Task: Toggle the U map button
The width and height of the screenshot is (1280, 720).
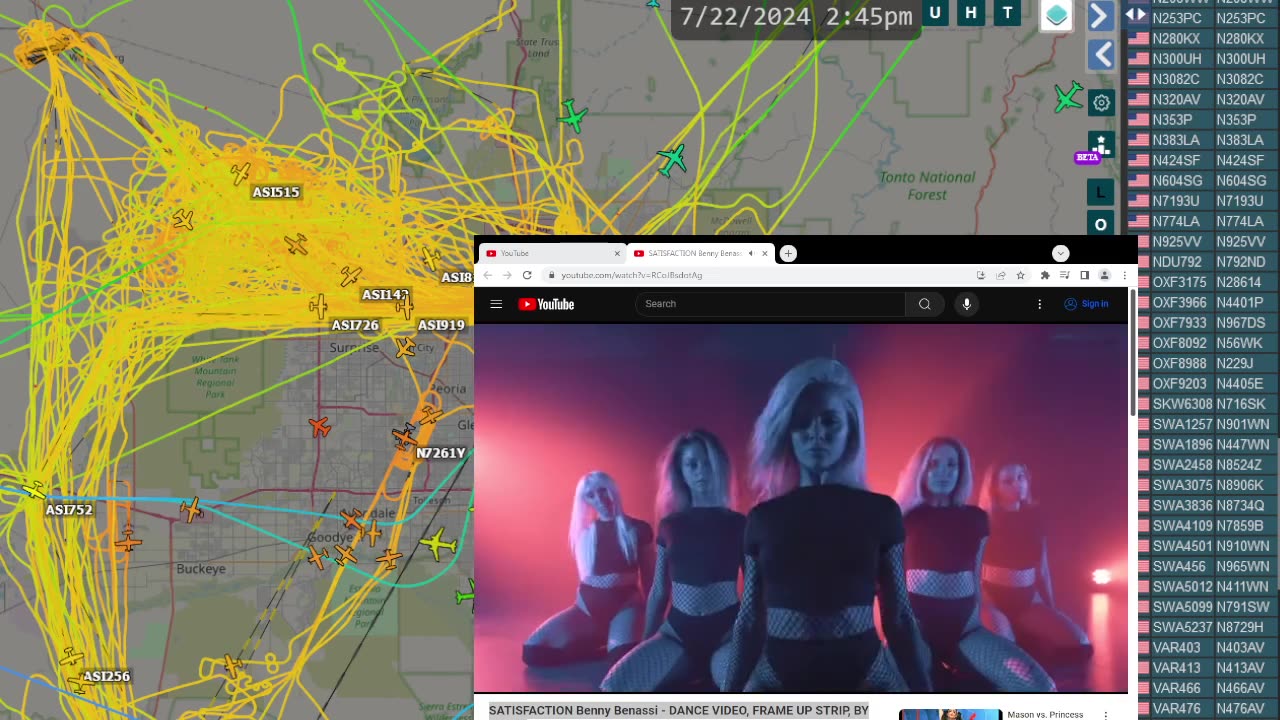Action: pos(935,12)
